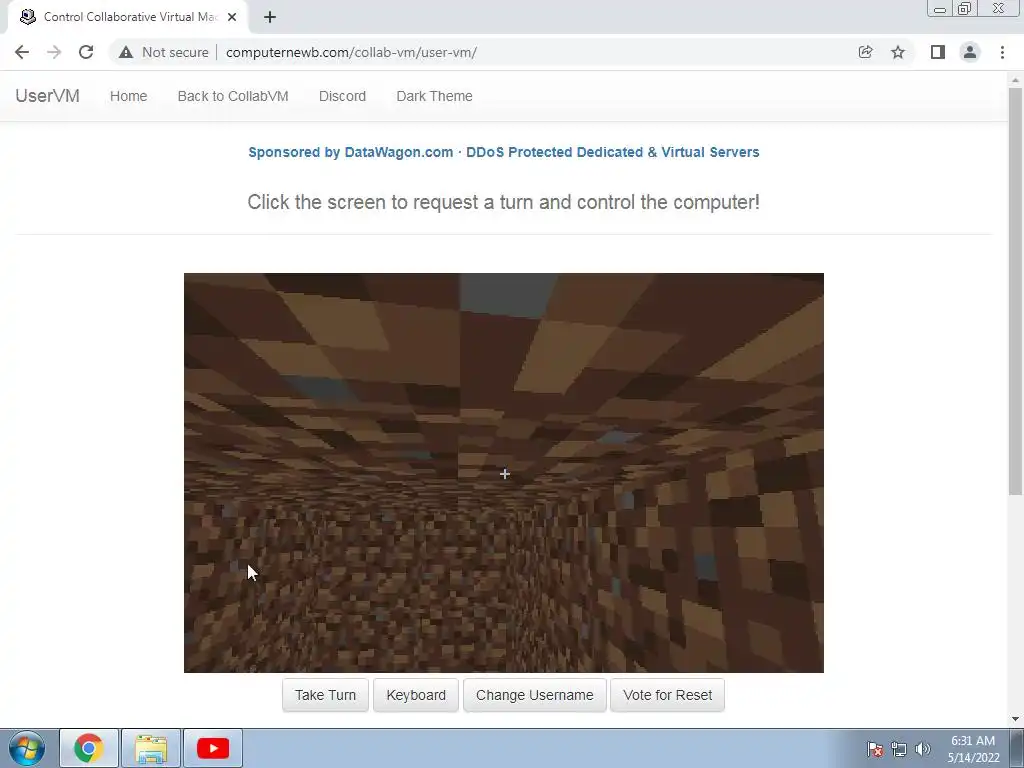Open the Action Center flag tray icon
Viewport: 1024px width, 768px height.
click(875, 749)
